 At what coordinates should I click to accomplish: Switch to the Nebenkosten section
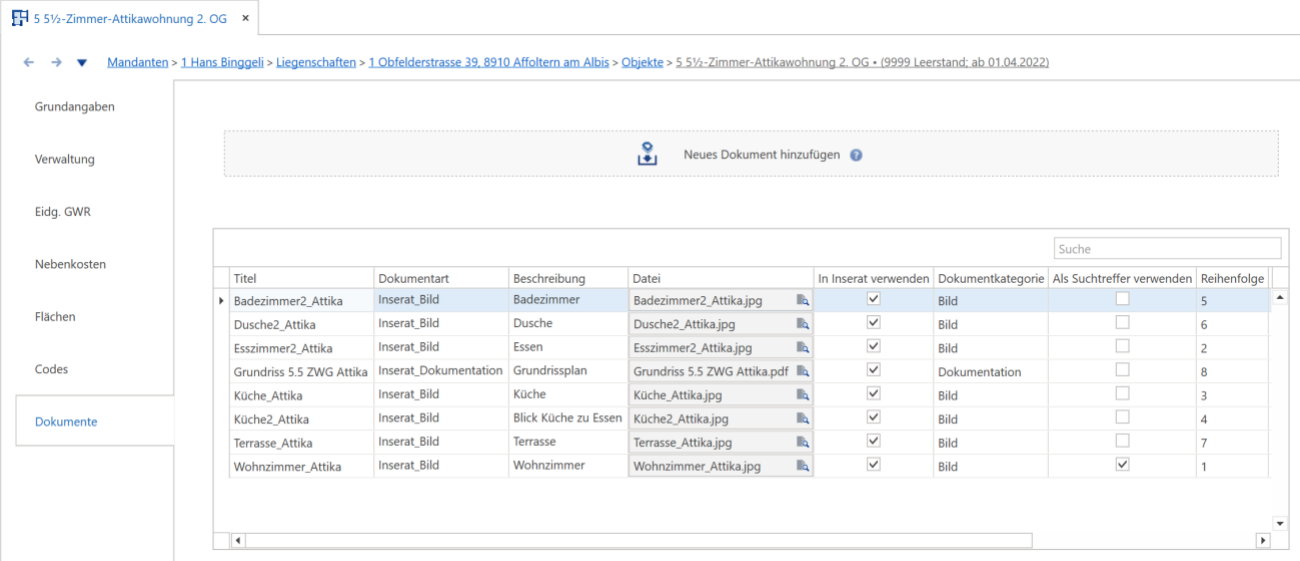[70, 264]
